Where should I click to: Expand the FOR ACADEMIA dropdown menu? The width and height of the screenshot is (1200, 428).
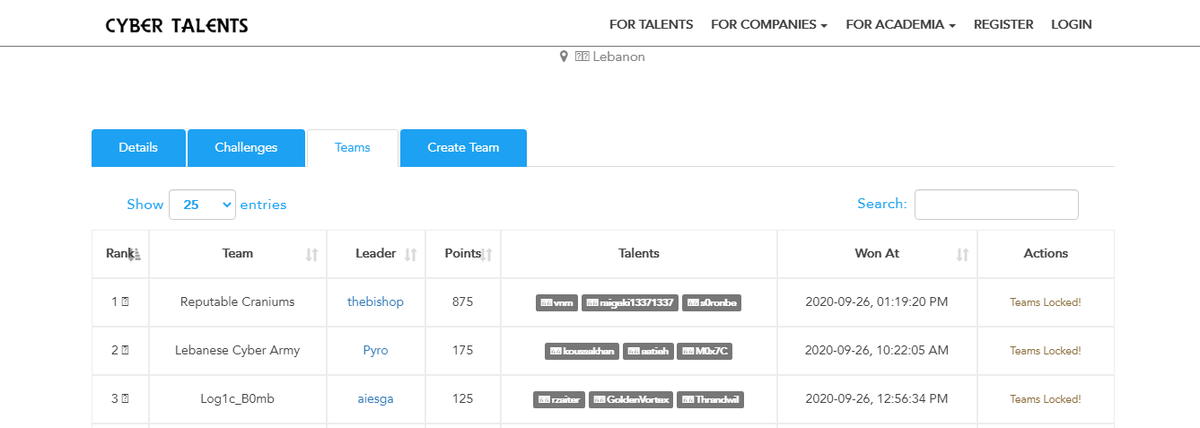click(901, 24)
